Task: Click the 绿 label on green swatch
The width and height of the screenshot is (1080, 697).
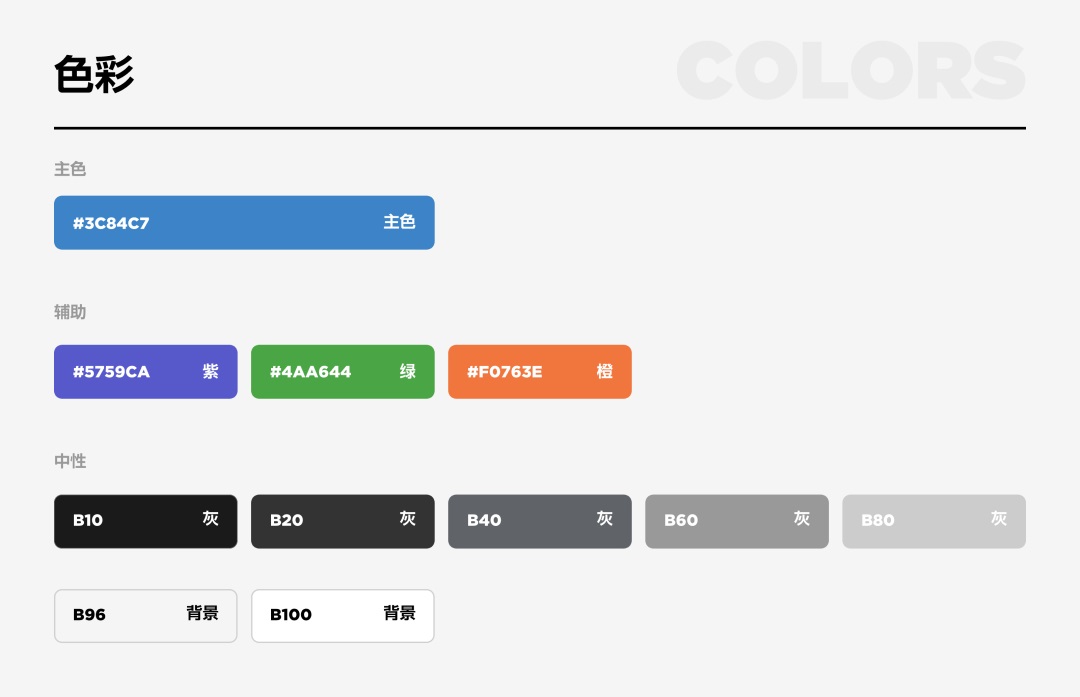Action: [x=408, y=371]
